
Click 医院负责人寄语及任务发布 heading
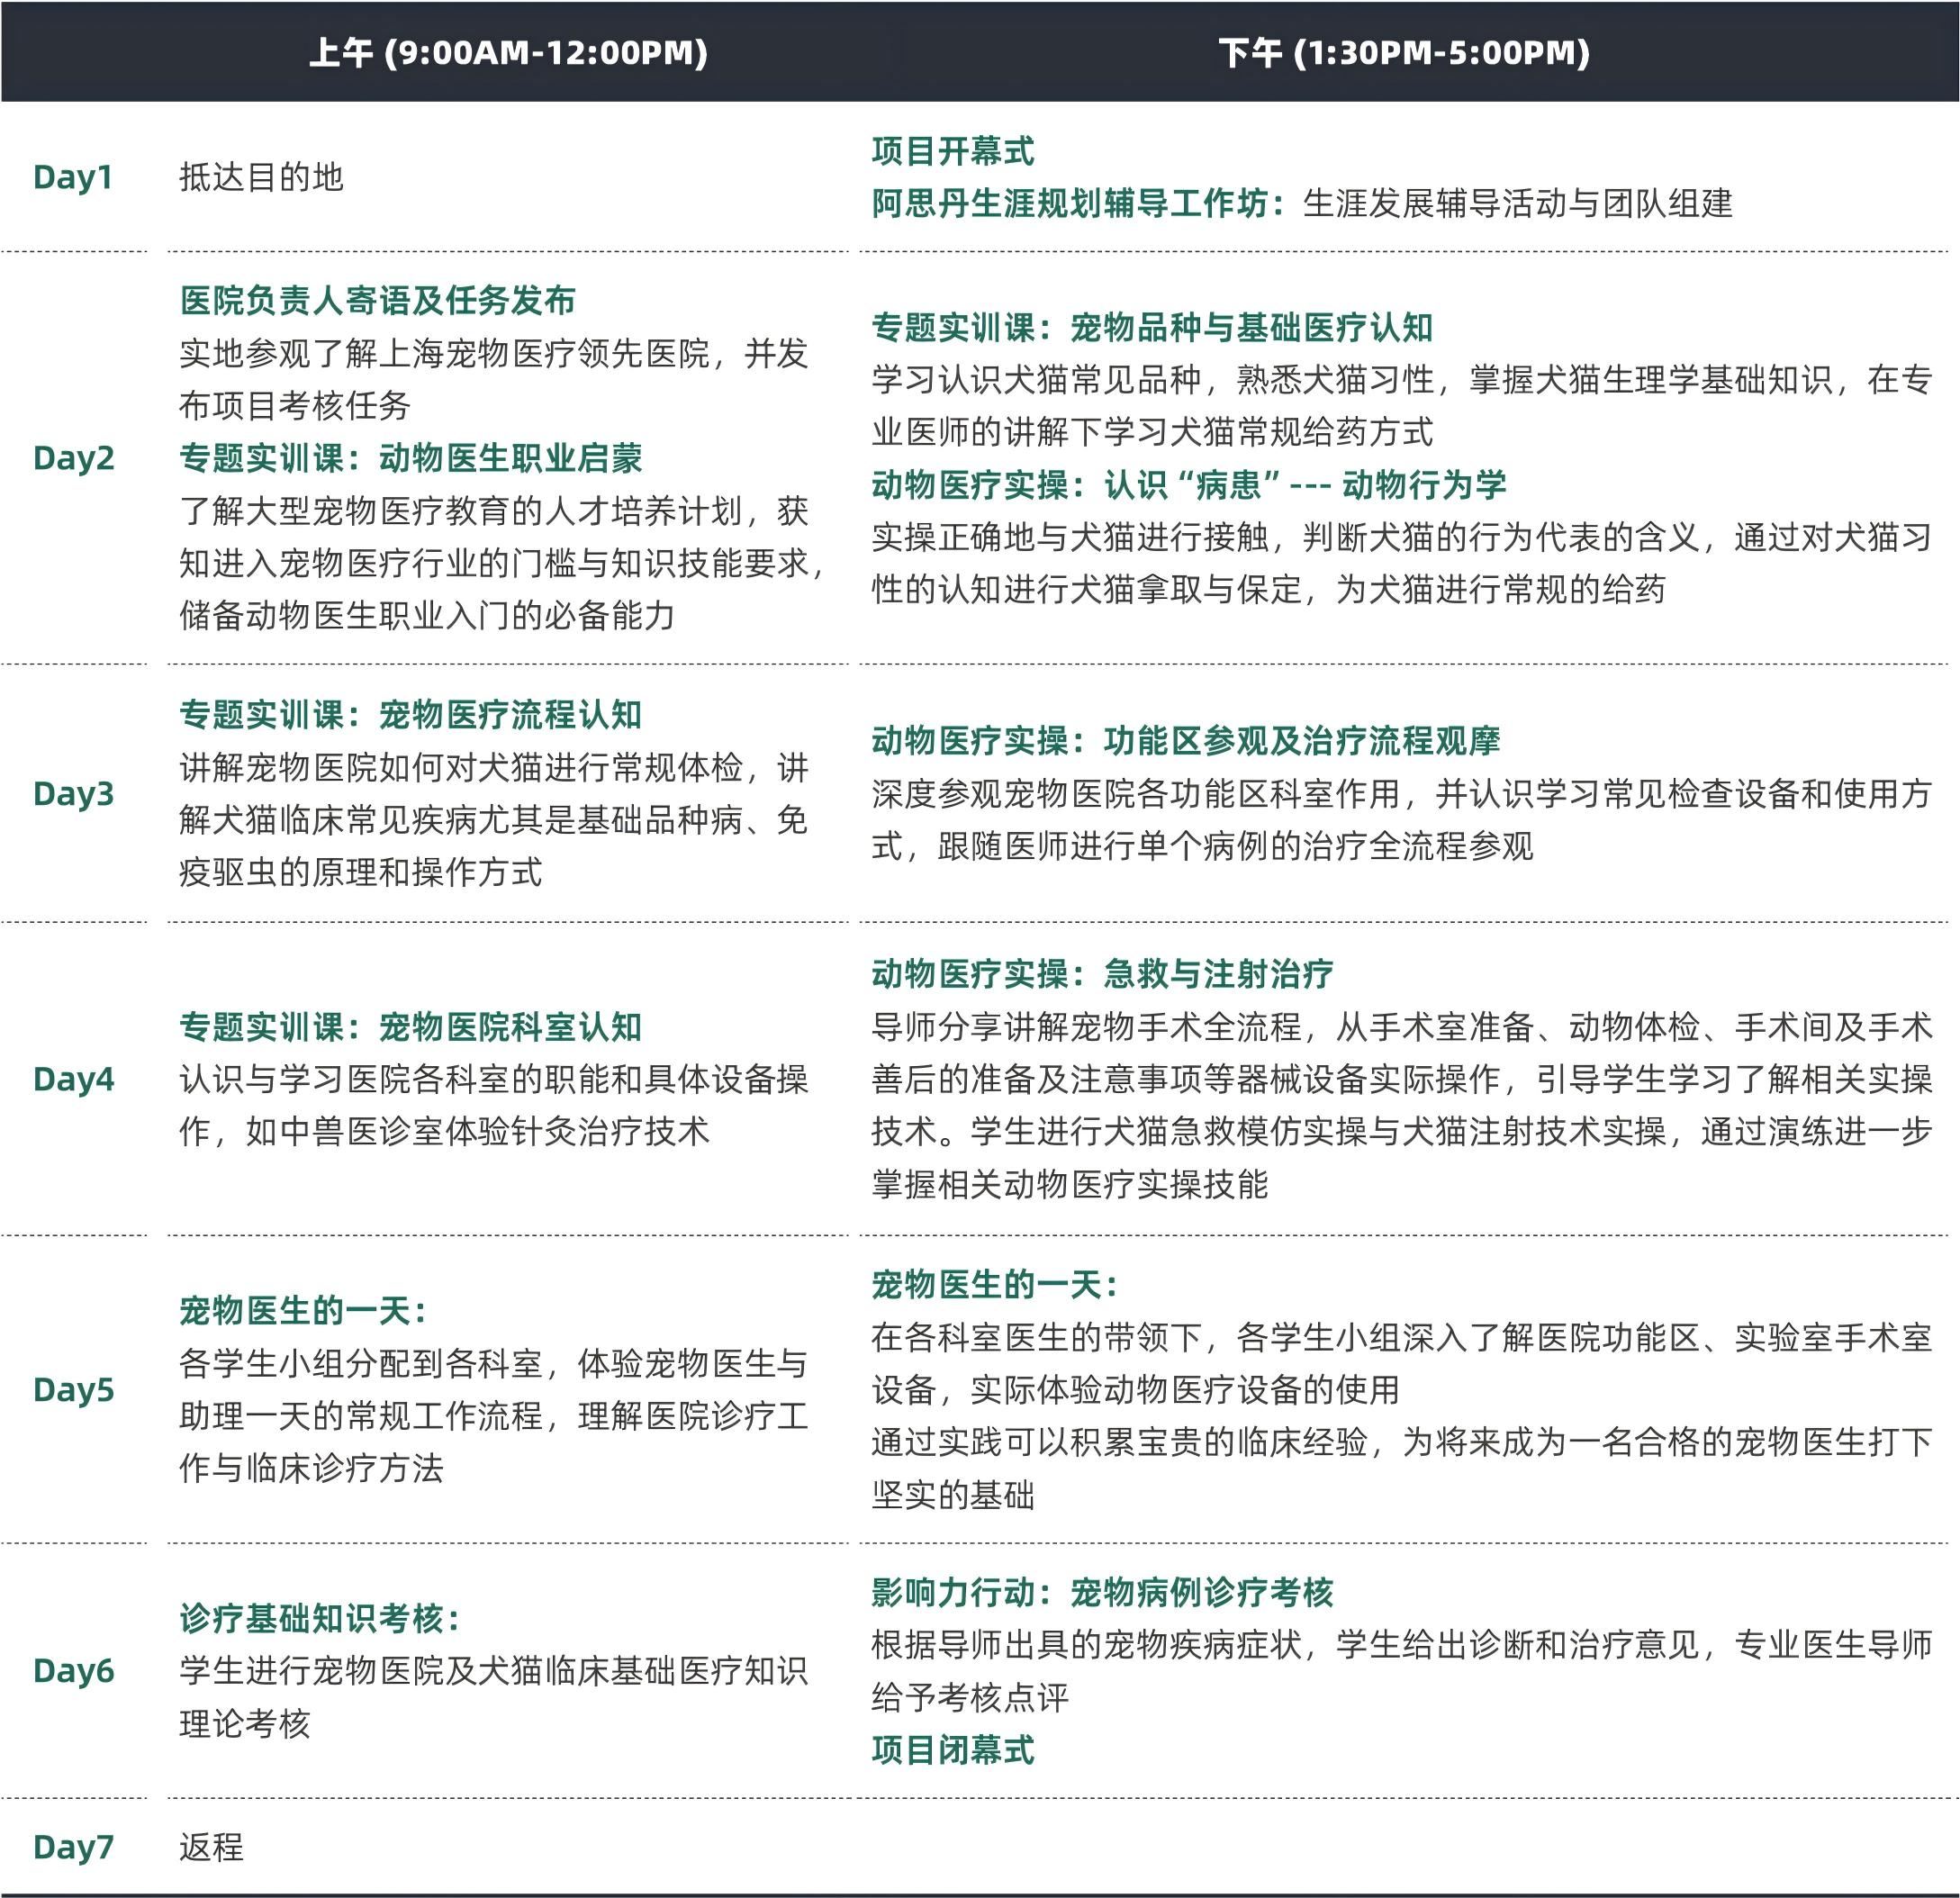pyautogui.click(x=377, y=300)
